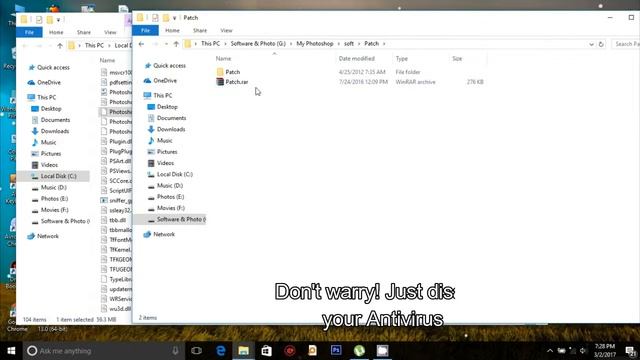Screen dimensions: 640x360
Task: Select This PC in the Patch window sidebar
Action: 162,95
